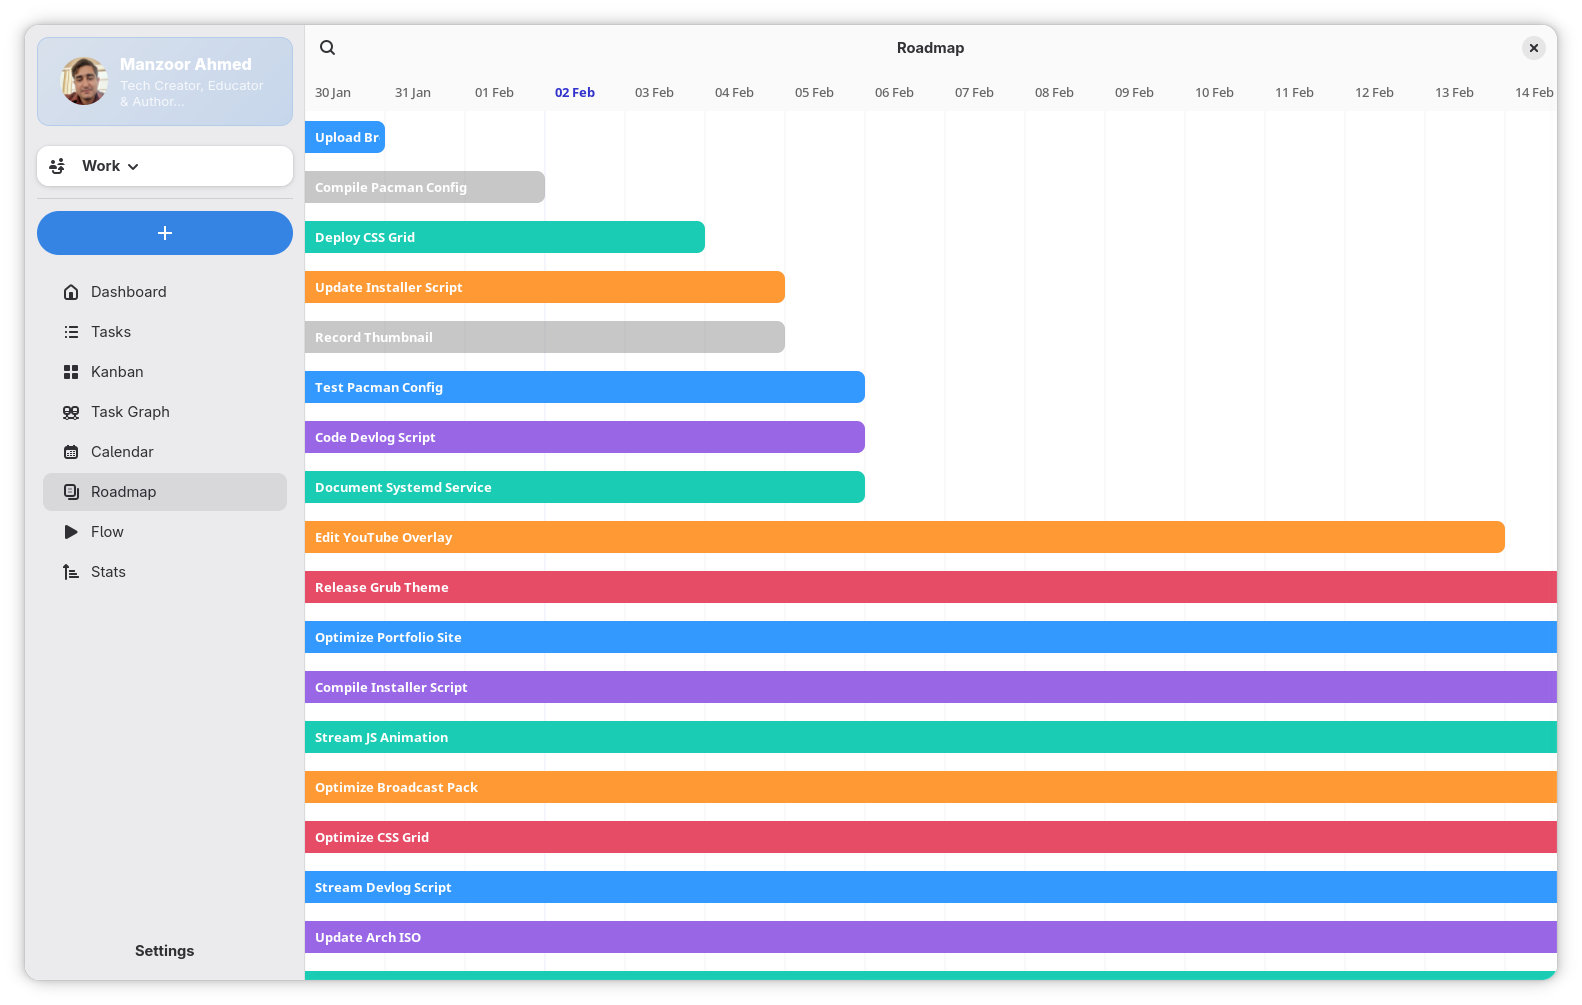Screen dimensions: 1582x1005
Task: Select the Upload Br task bar
Action: [345, 137]
